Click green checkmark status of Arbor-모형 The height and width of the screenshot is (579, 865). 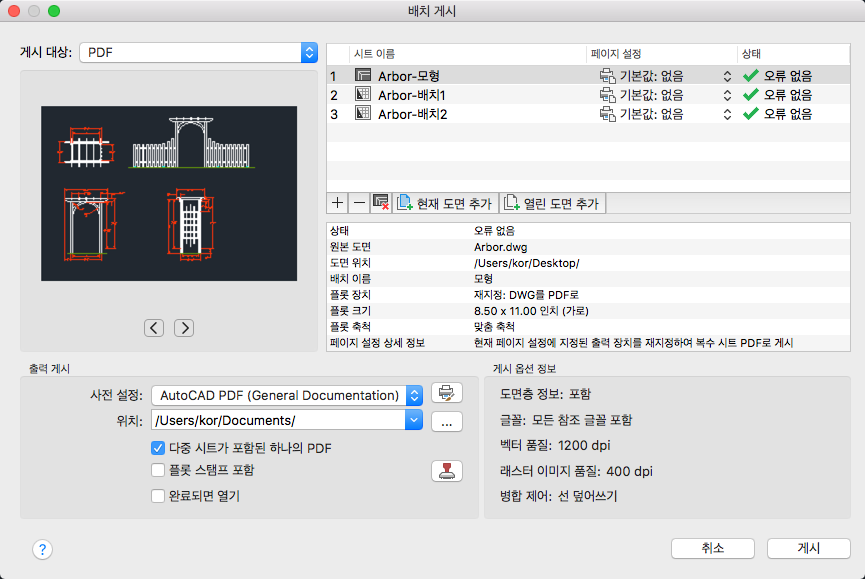[750, 75]
